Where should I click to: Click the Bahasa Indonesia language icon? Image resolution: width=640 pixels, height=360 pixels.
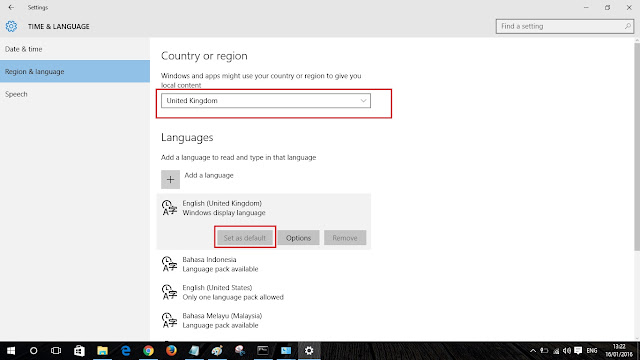point(169,264)
